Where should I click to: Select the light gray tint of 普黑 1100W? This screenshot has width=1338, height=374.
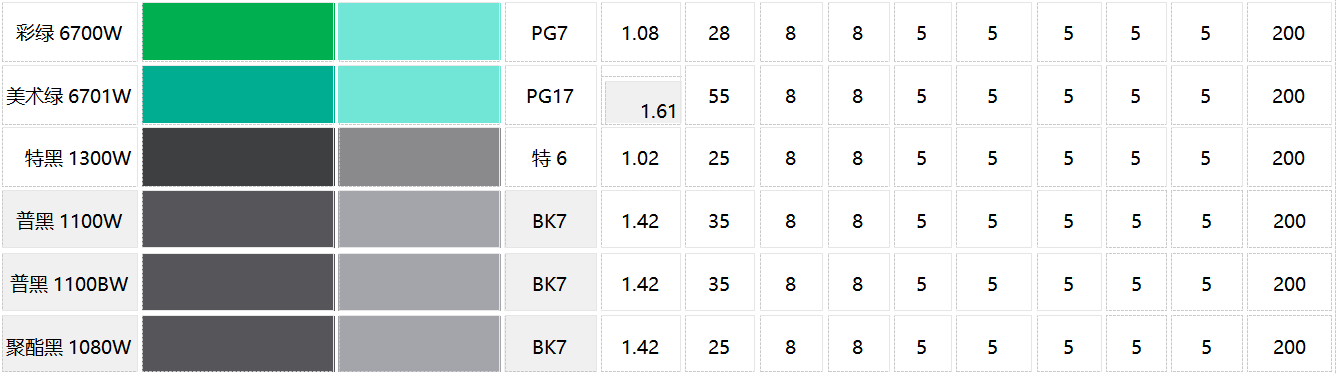click(419, 220)
